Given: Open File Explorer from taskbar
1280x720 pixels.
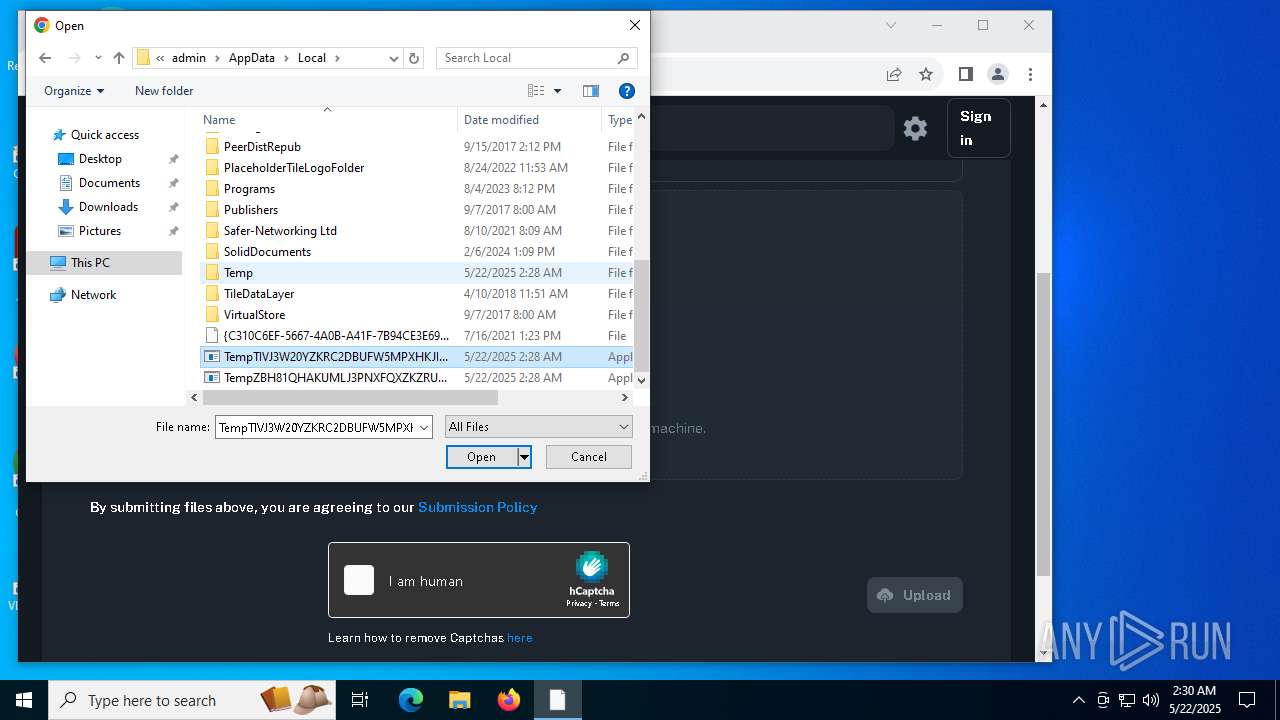Looking at the screenshot, I should pos(460,700).
